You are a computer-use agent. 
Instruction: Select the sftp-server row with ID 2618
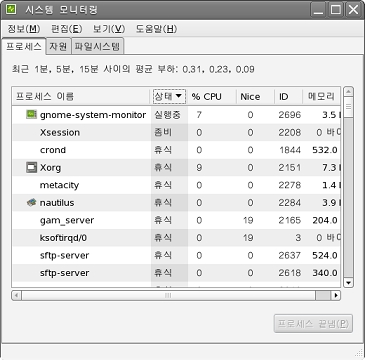pos(176,273)
